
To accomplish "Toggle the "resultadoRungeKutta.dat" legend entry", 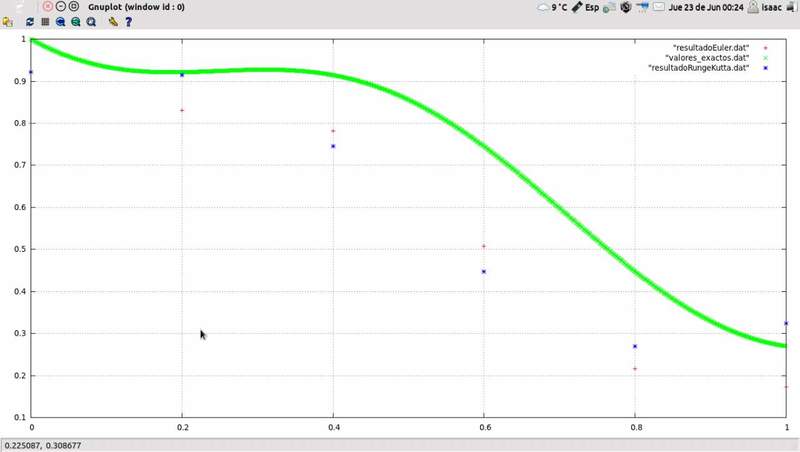I will tap(698, 67).
